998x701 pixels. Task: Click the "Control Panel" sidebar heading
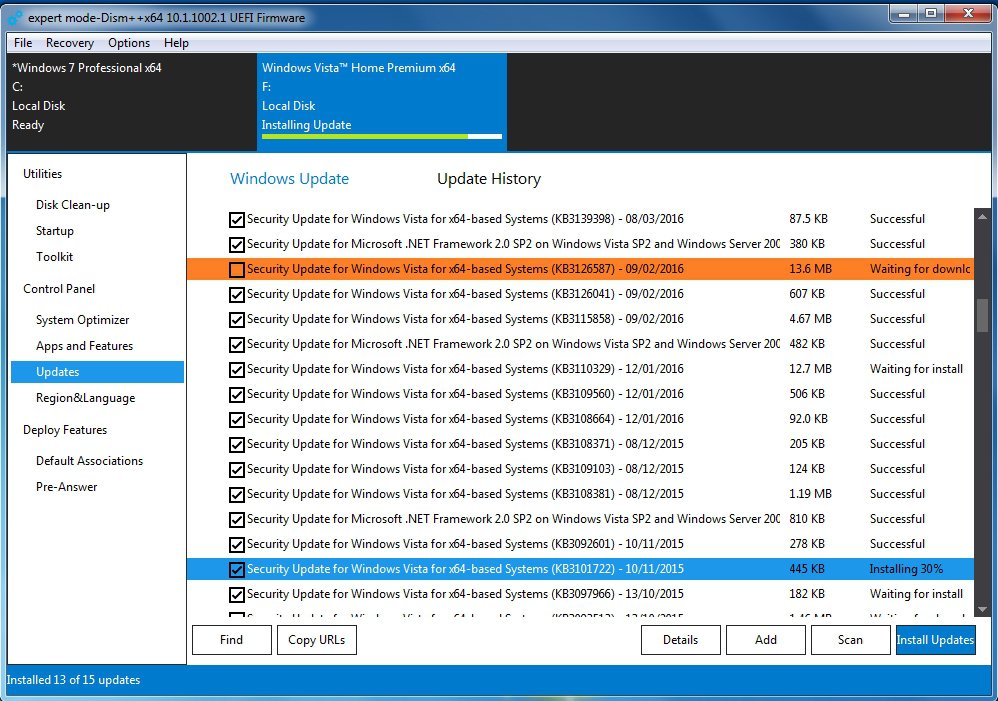click(x=59, y=289)
